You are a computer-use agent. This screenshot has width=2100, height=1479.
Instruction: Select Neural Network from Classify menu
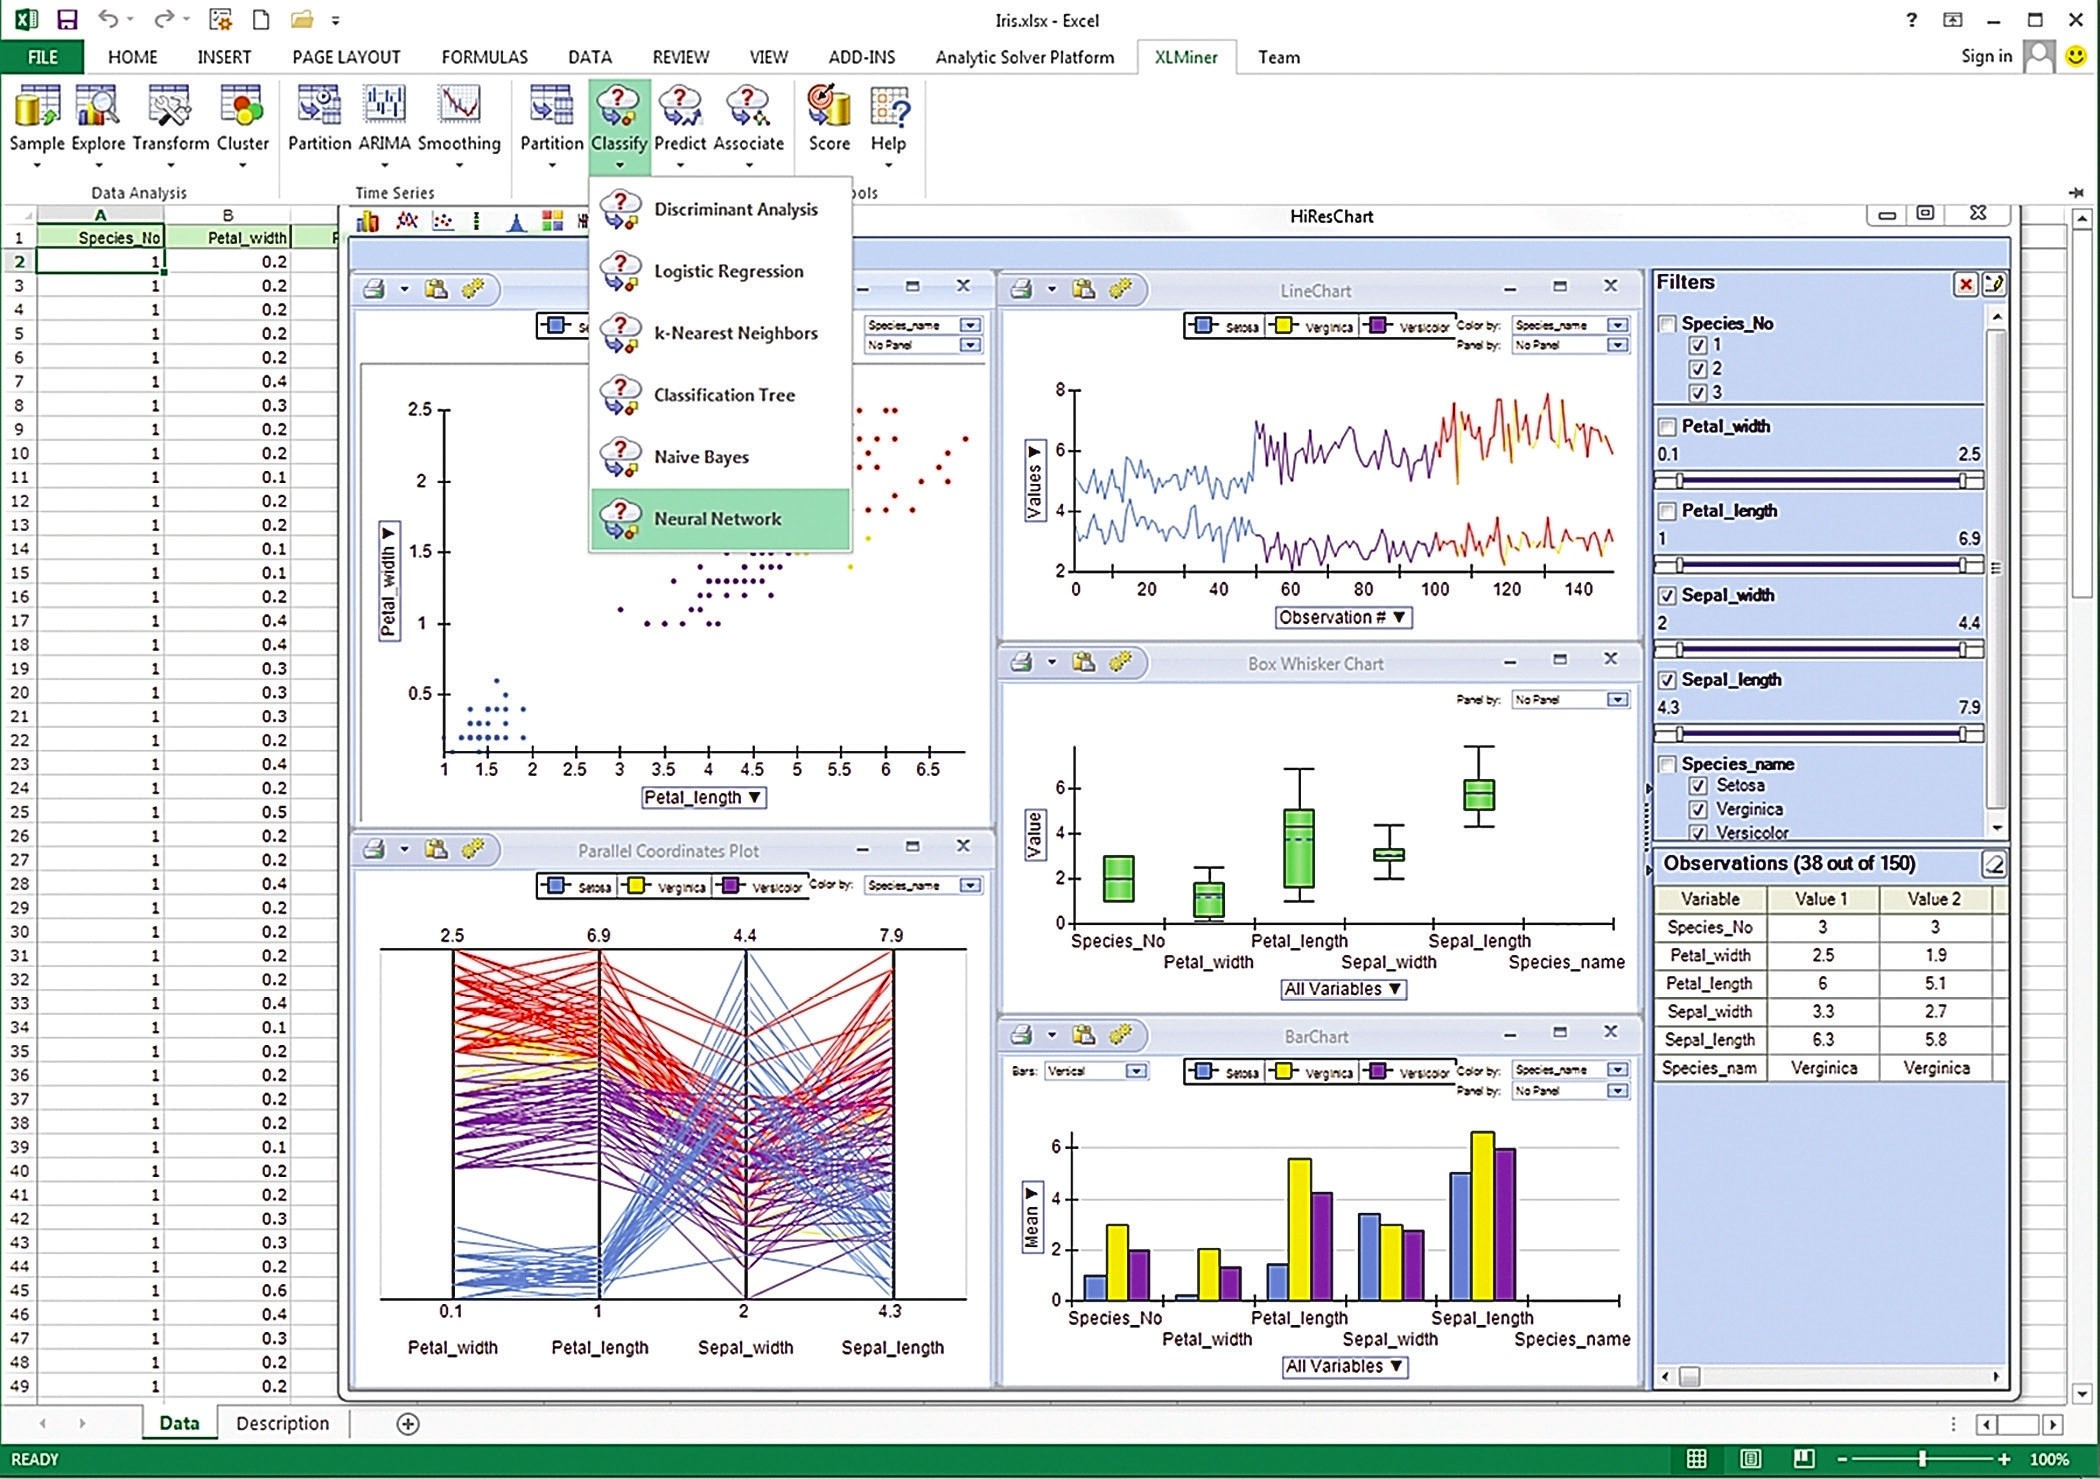point(718,519)
